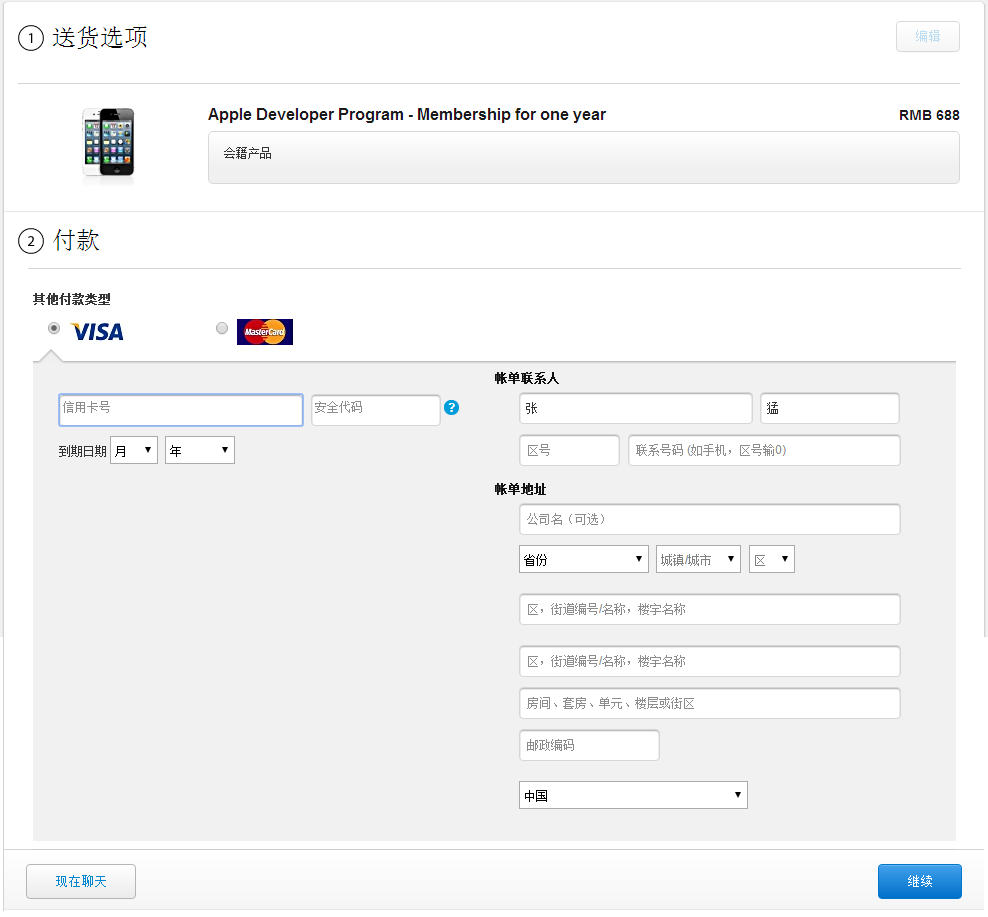Image resolution: width=988 pixels, height=917 pixels.
Task: Focus the credit card number (信用卡号) field
Action: (x=181, y=410)
